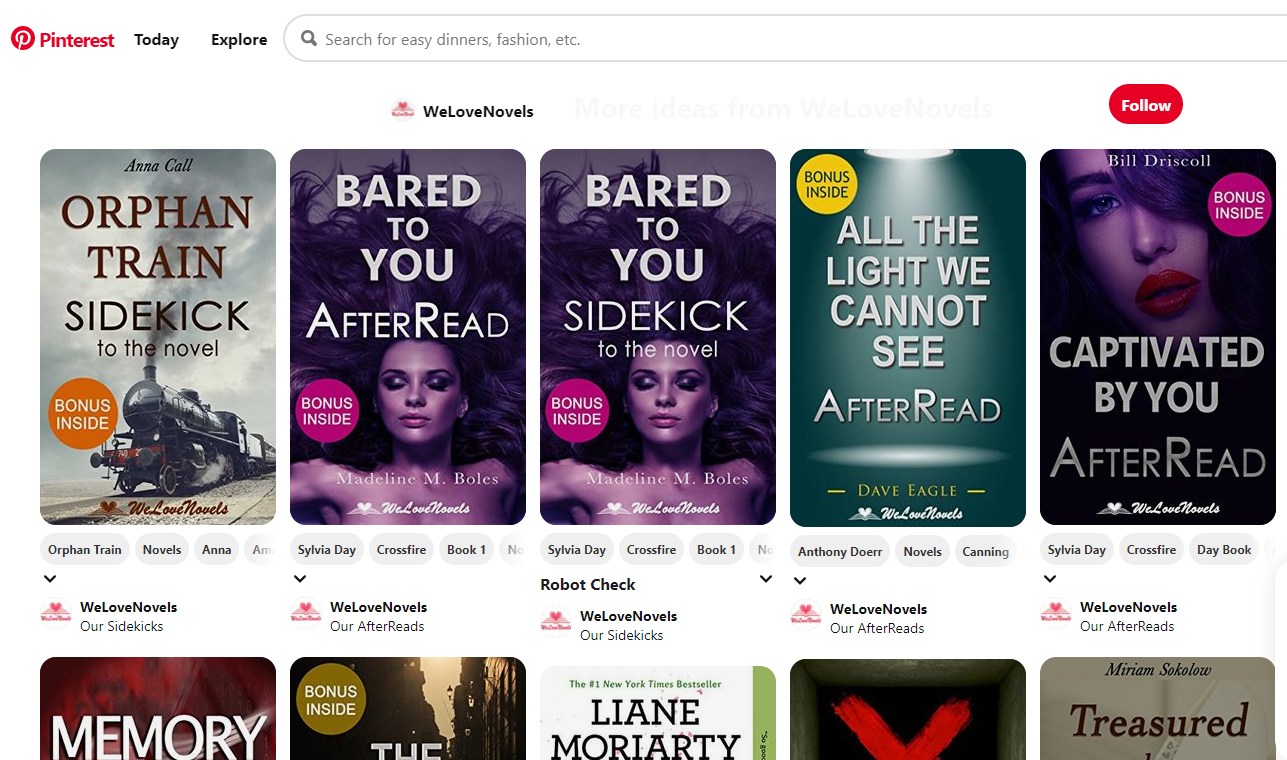Image resolution: width=1287 pixels, height=760 pixels.
Task: Expand chevron under Captivated By You tags
Action: point(1049,578)
